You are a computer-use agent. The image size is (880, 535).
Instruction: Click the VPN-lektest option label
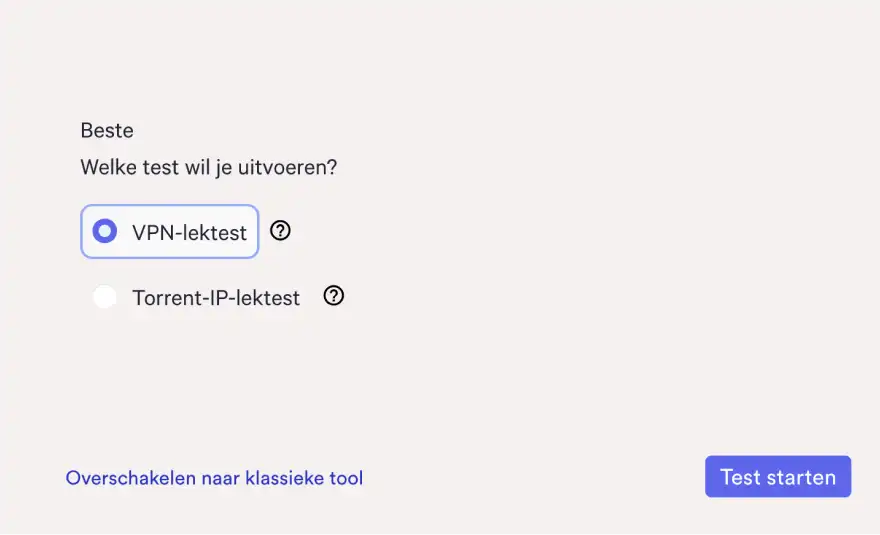189,233
